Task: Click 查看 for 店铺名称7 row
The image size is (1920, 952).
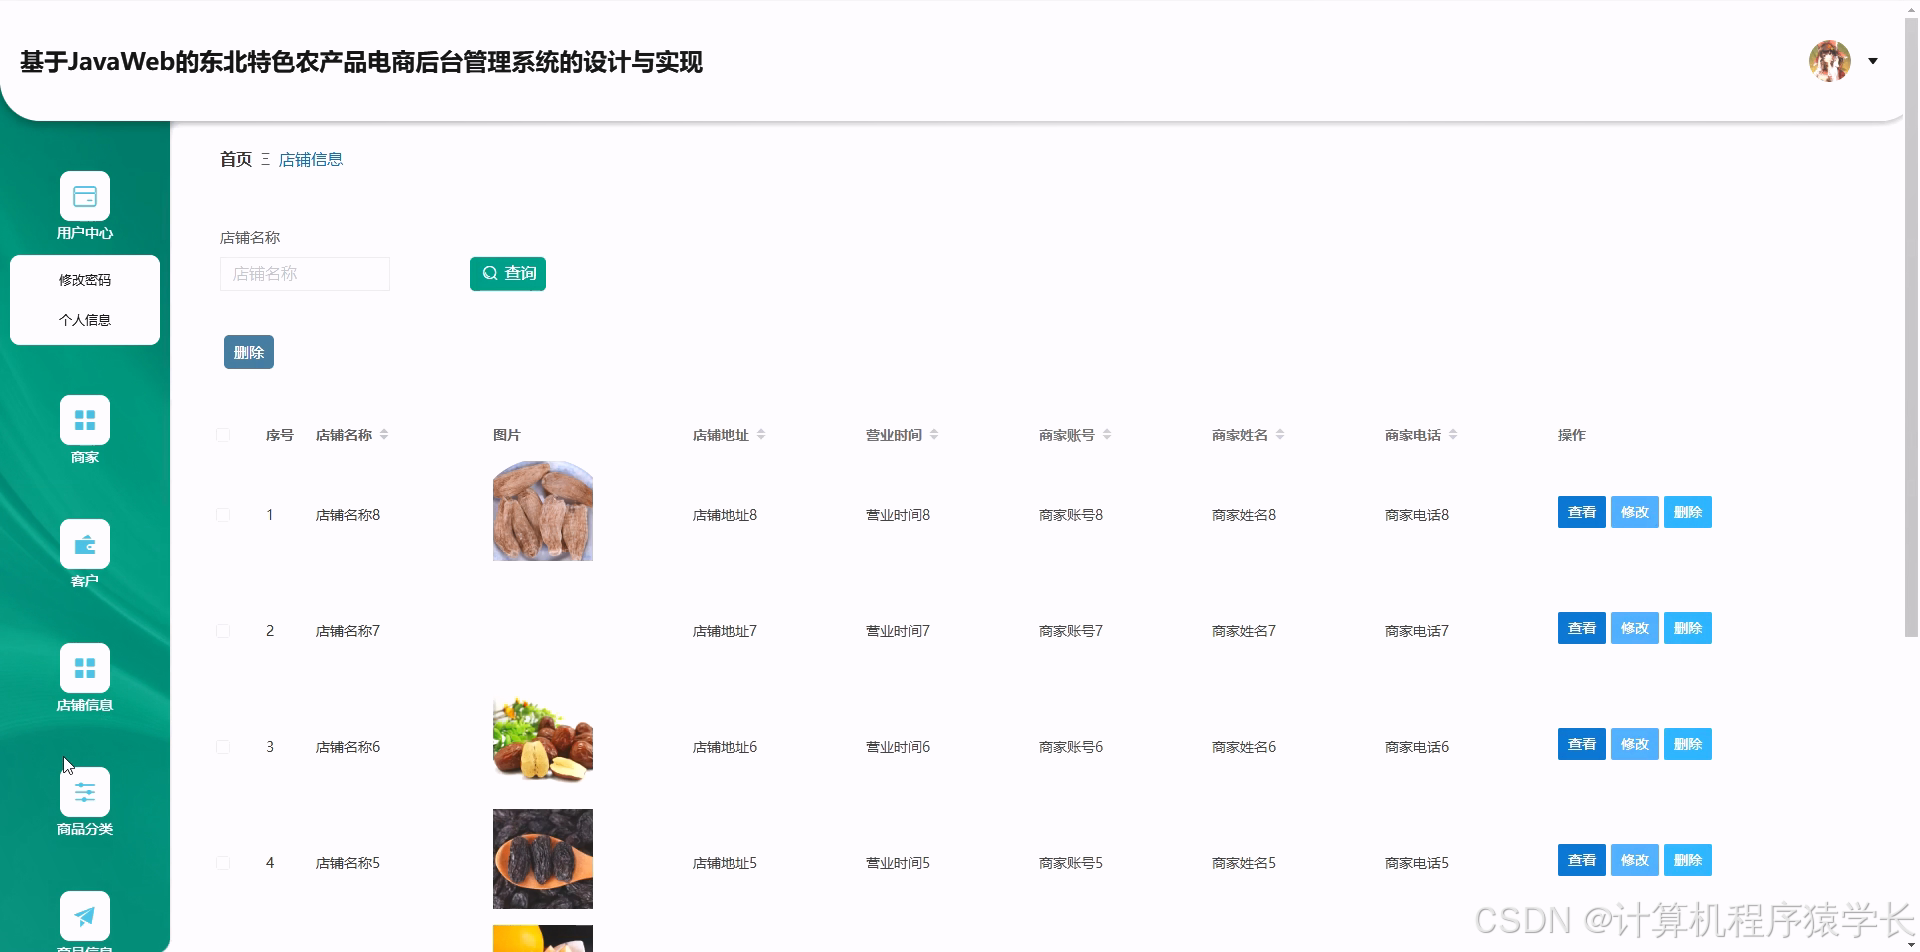Action: click(x=1582, y=628)
